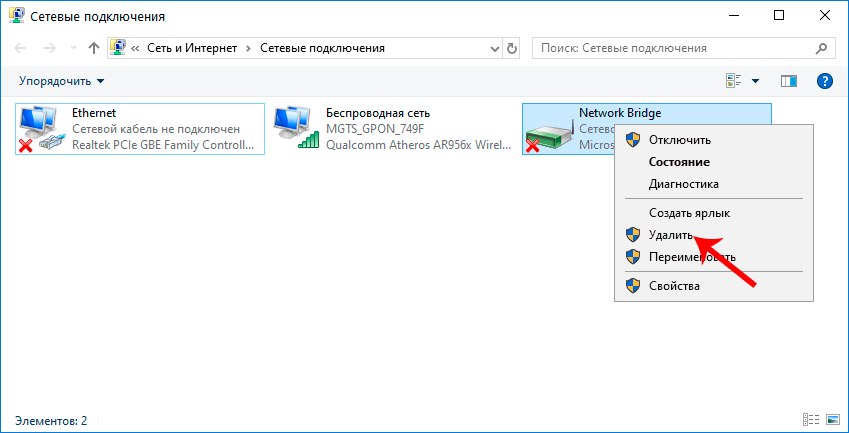Click the Network Bridge name label
Screen dimensions: 849x433
pos(620,113)
